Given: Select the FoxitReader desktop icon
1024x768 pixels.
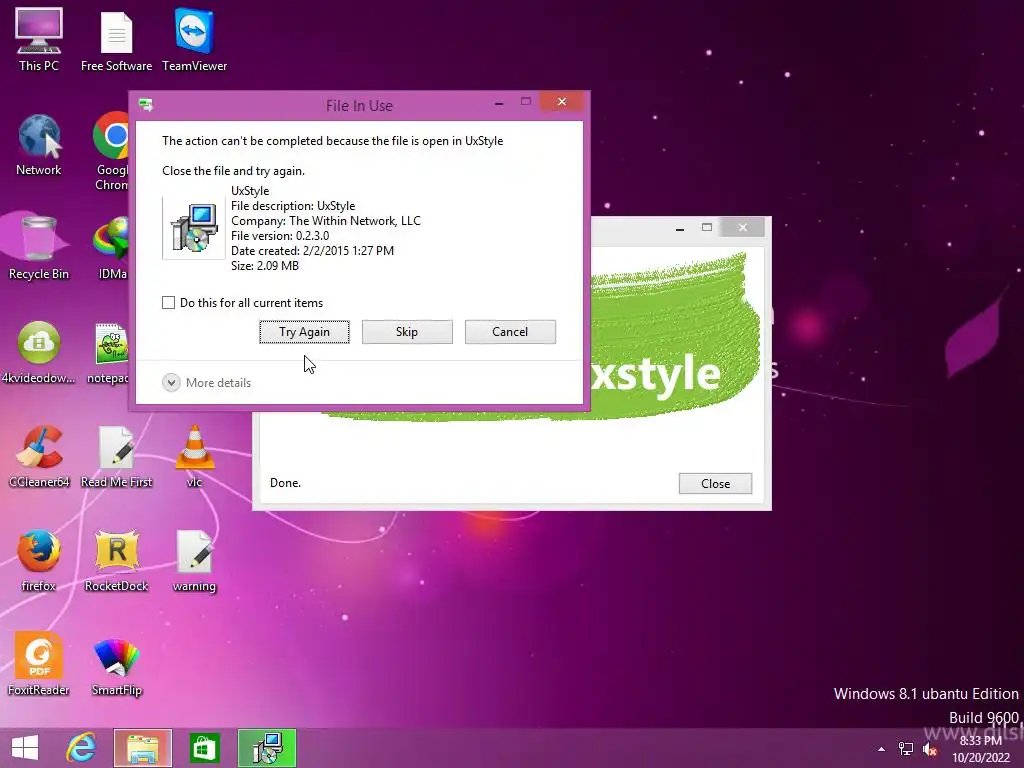Looking at the screenshot, I should pos(39,664).
